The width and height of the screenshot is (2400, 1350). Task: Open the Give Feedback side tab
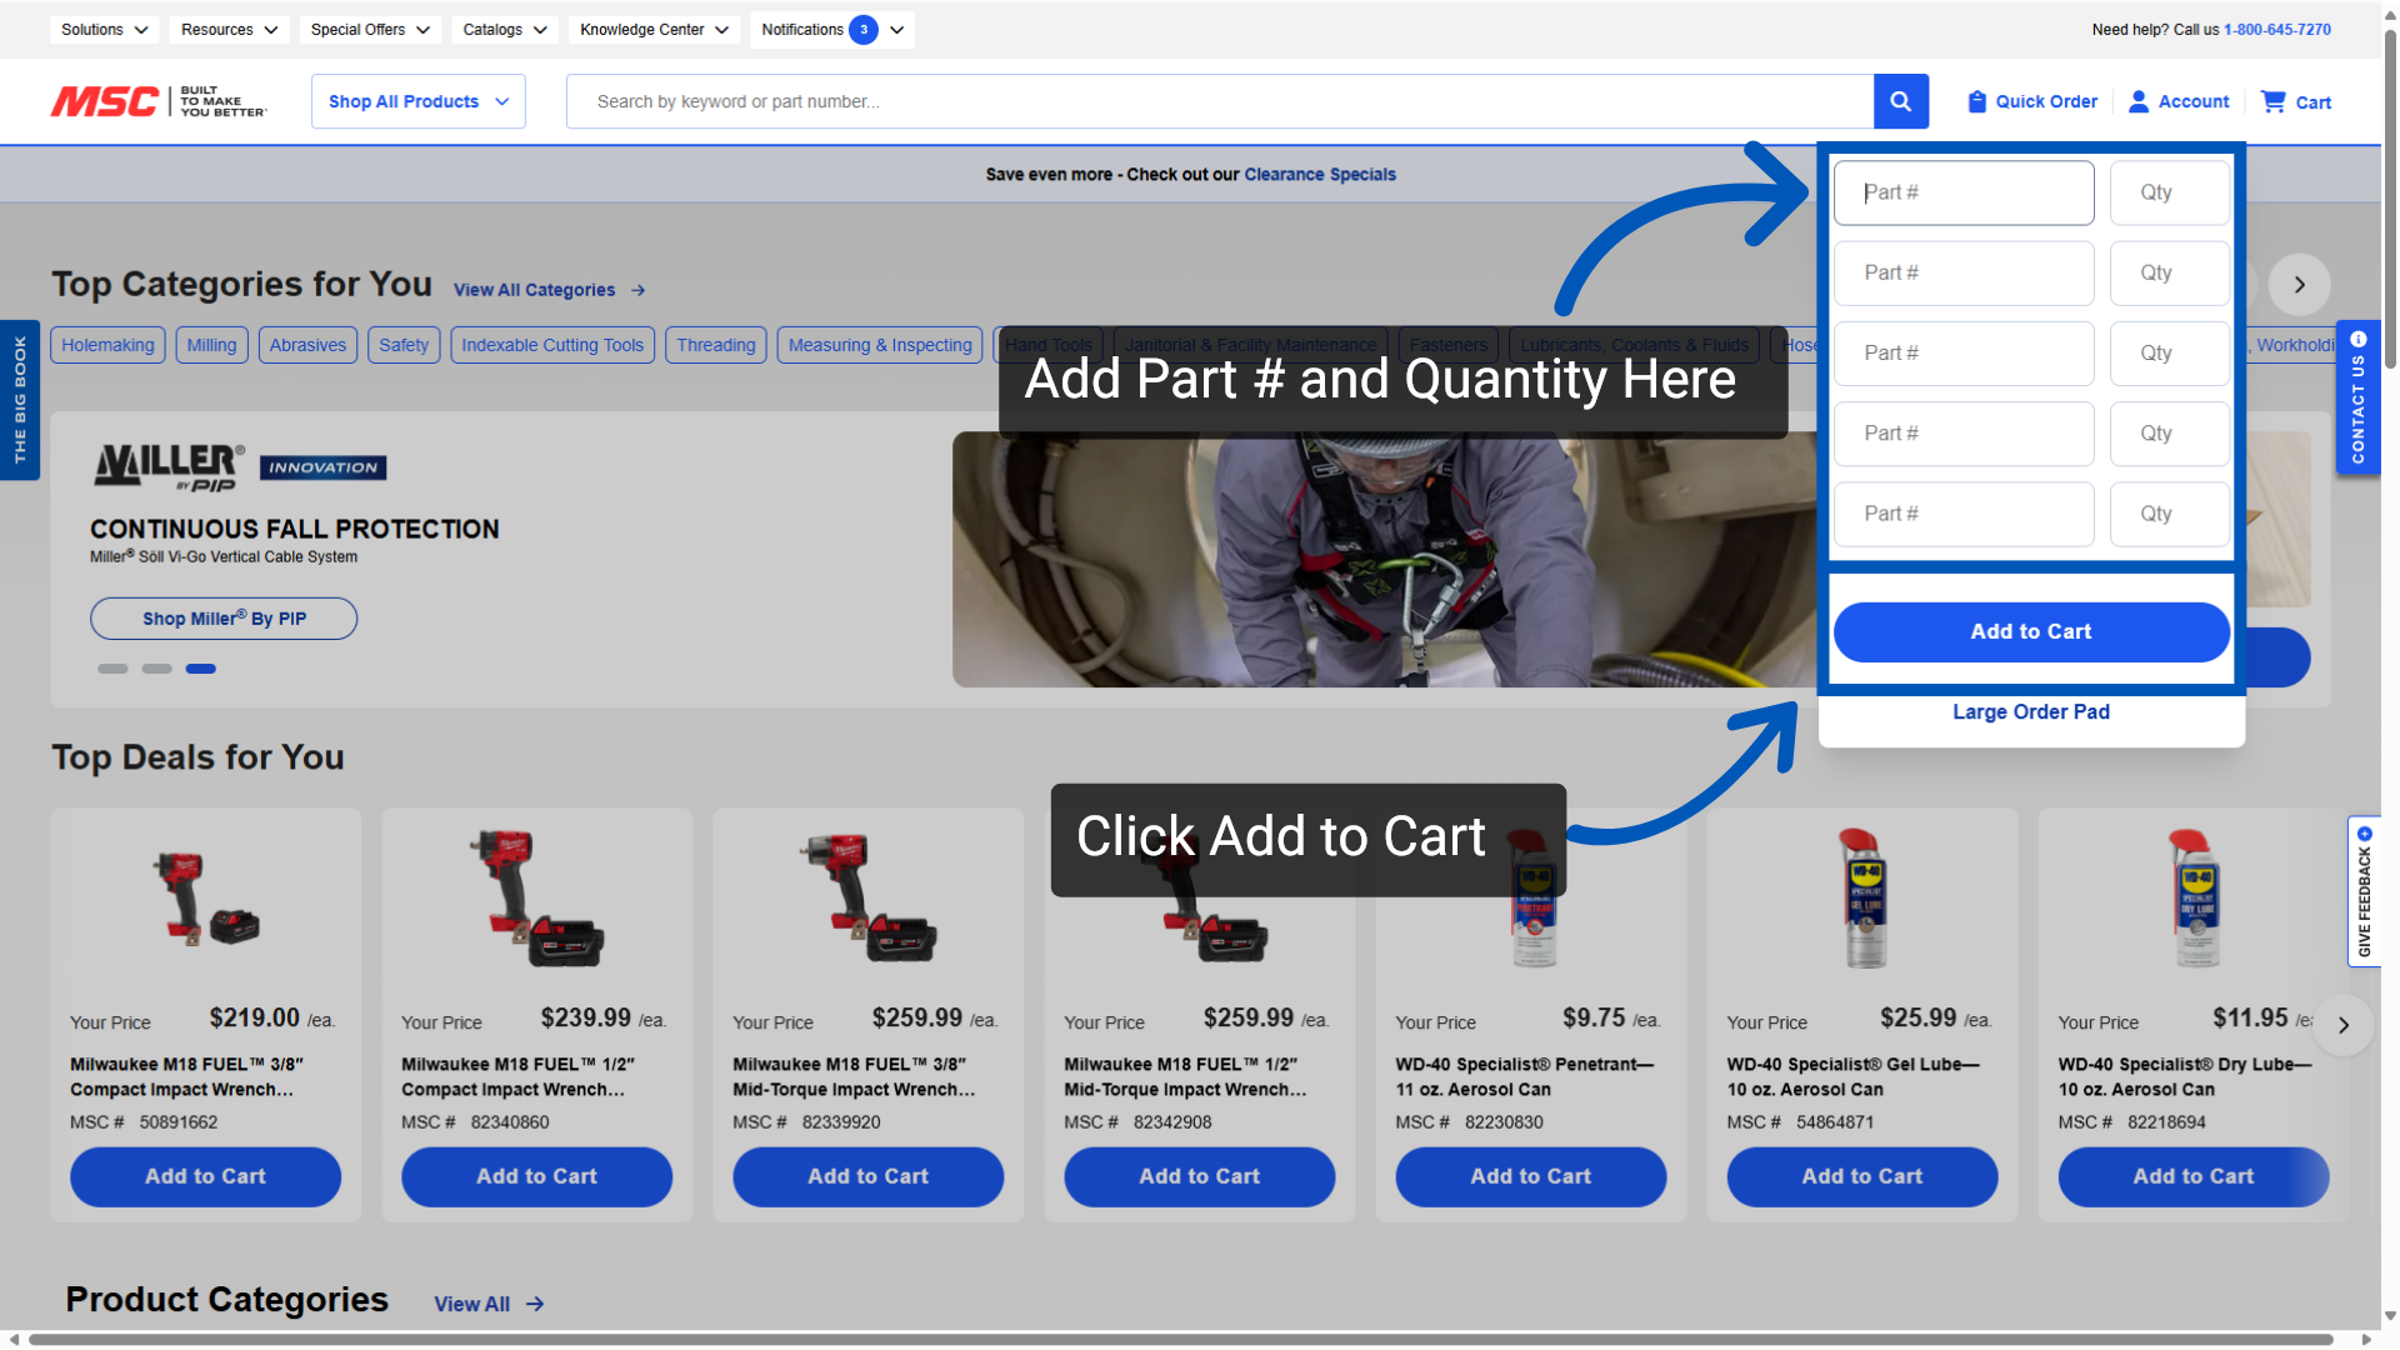click(x=2364, y=891)
